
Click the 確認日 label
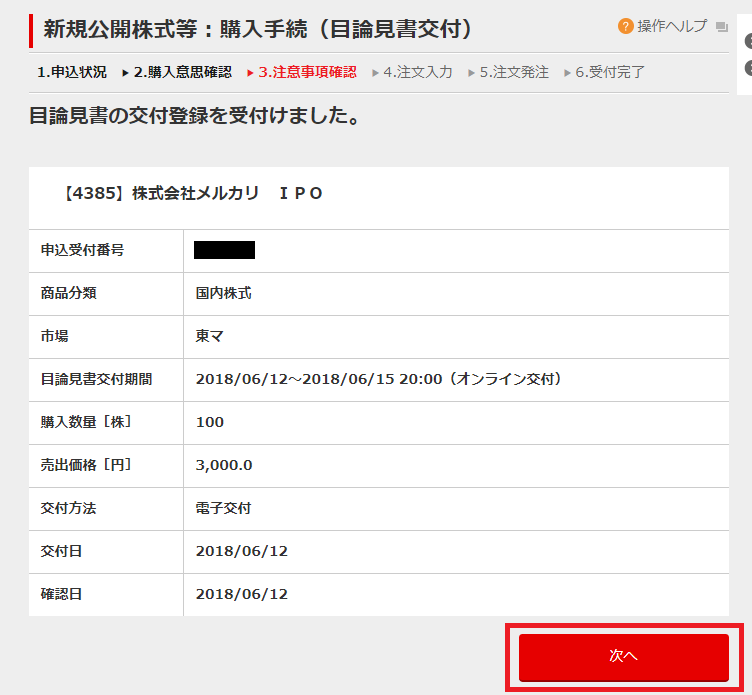click(61, 594)
